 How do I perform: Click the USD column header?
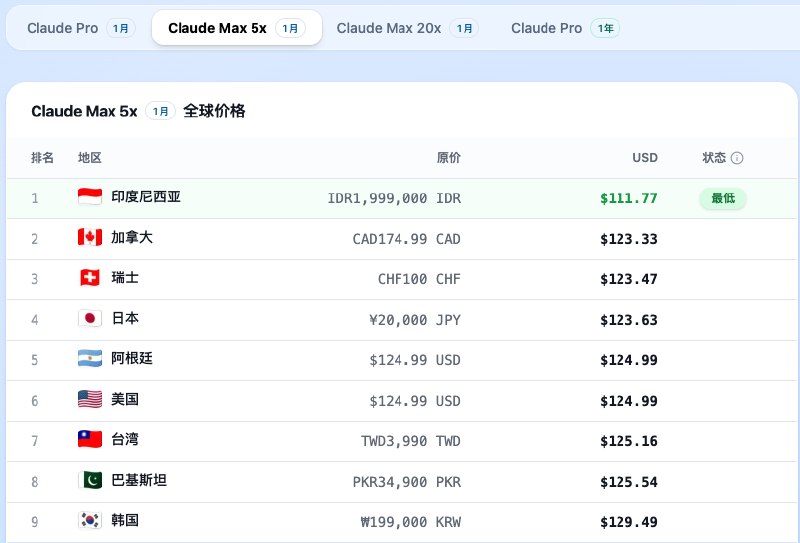[x=645, y=158]
